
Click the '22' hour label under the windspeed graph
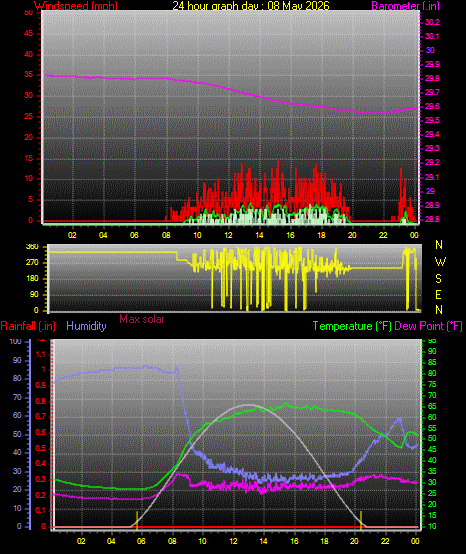383,235
